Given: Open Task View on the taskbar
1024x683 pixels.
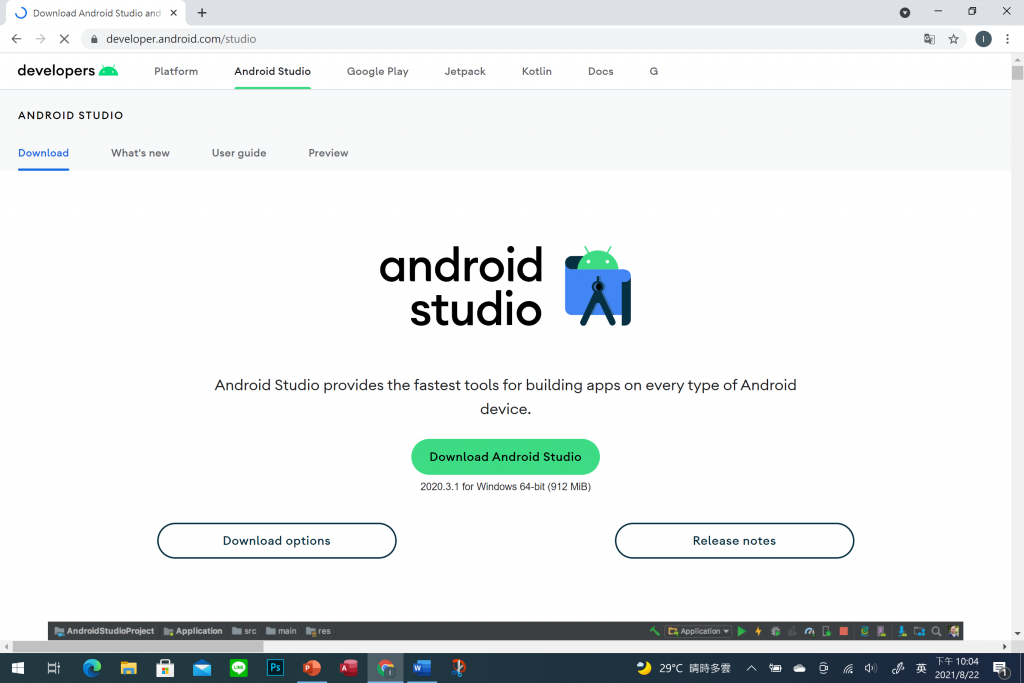Looking at the screenshot, I should [54, 668].
